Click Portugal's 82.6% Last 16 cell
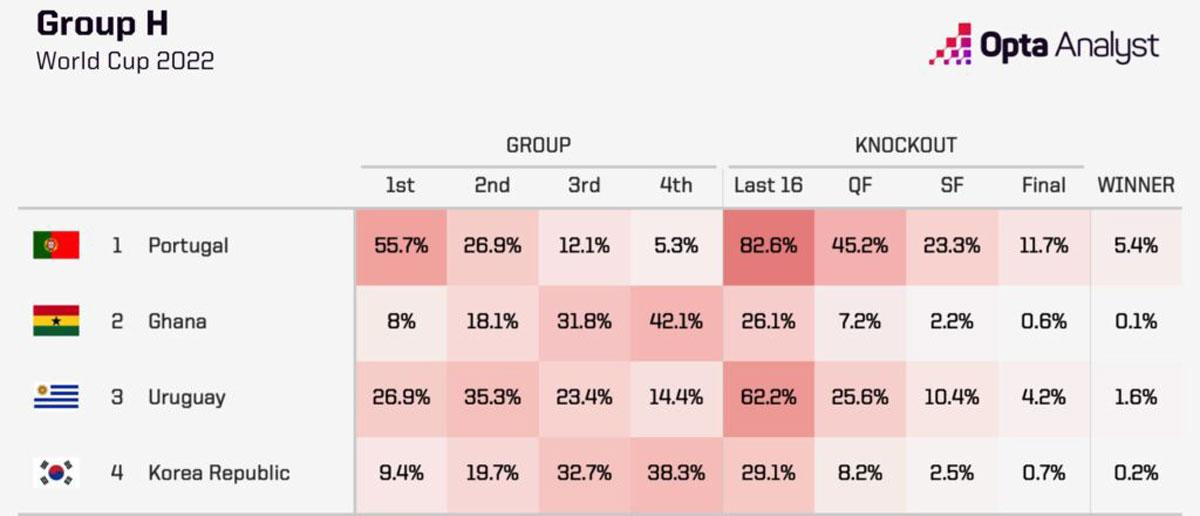Screen dimensions: 1200x516 click(x=768, y=245)
